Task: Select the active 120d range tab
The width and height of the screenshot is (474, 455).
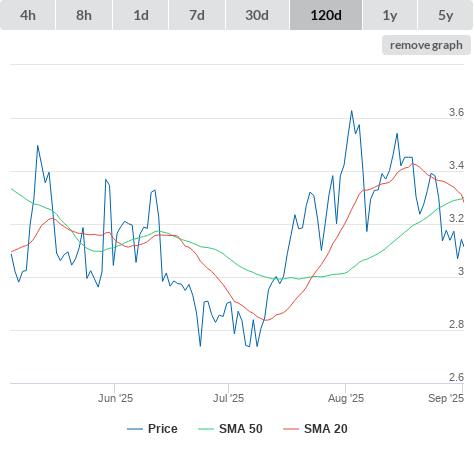Action: (x=326, y=15)
